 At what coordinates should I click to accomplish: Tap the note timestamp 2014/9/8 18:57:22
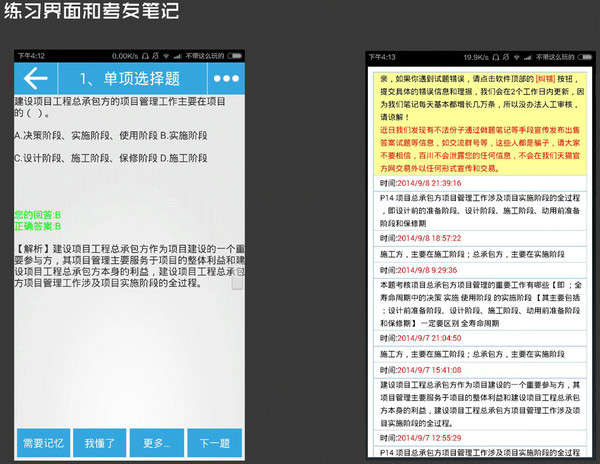pyautogui.click(x=420, y=238)
